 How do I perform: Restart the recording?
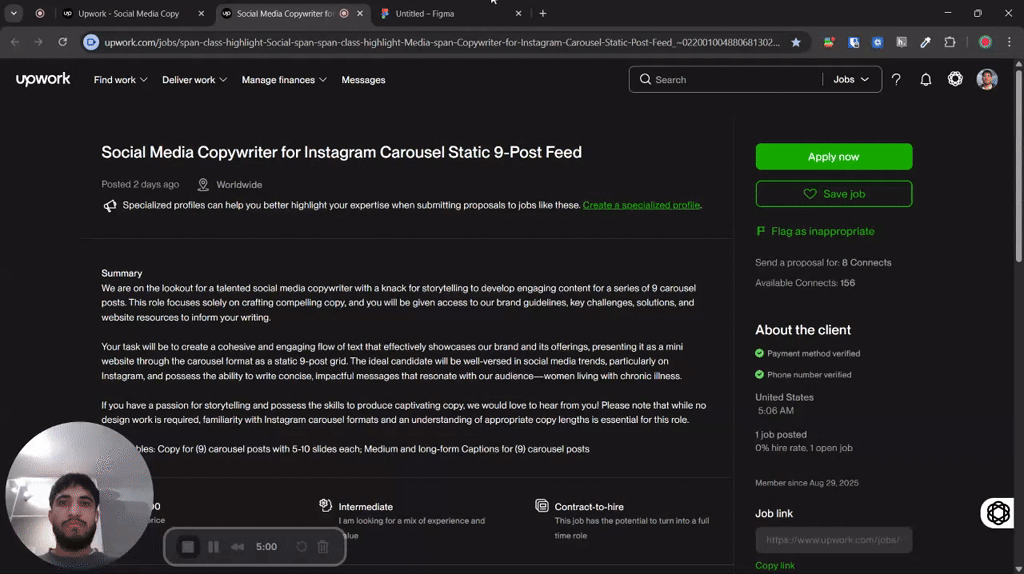coord(301,547)
